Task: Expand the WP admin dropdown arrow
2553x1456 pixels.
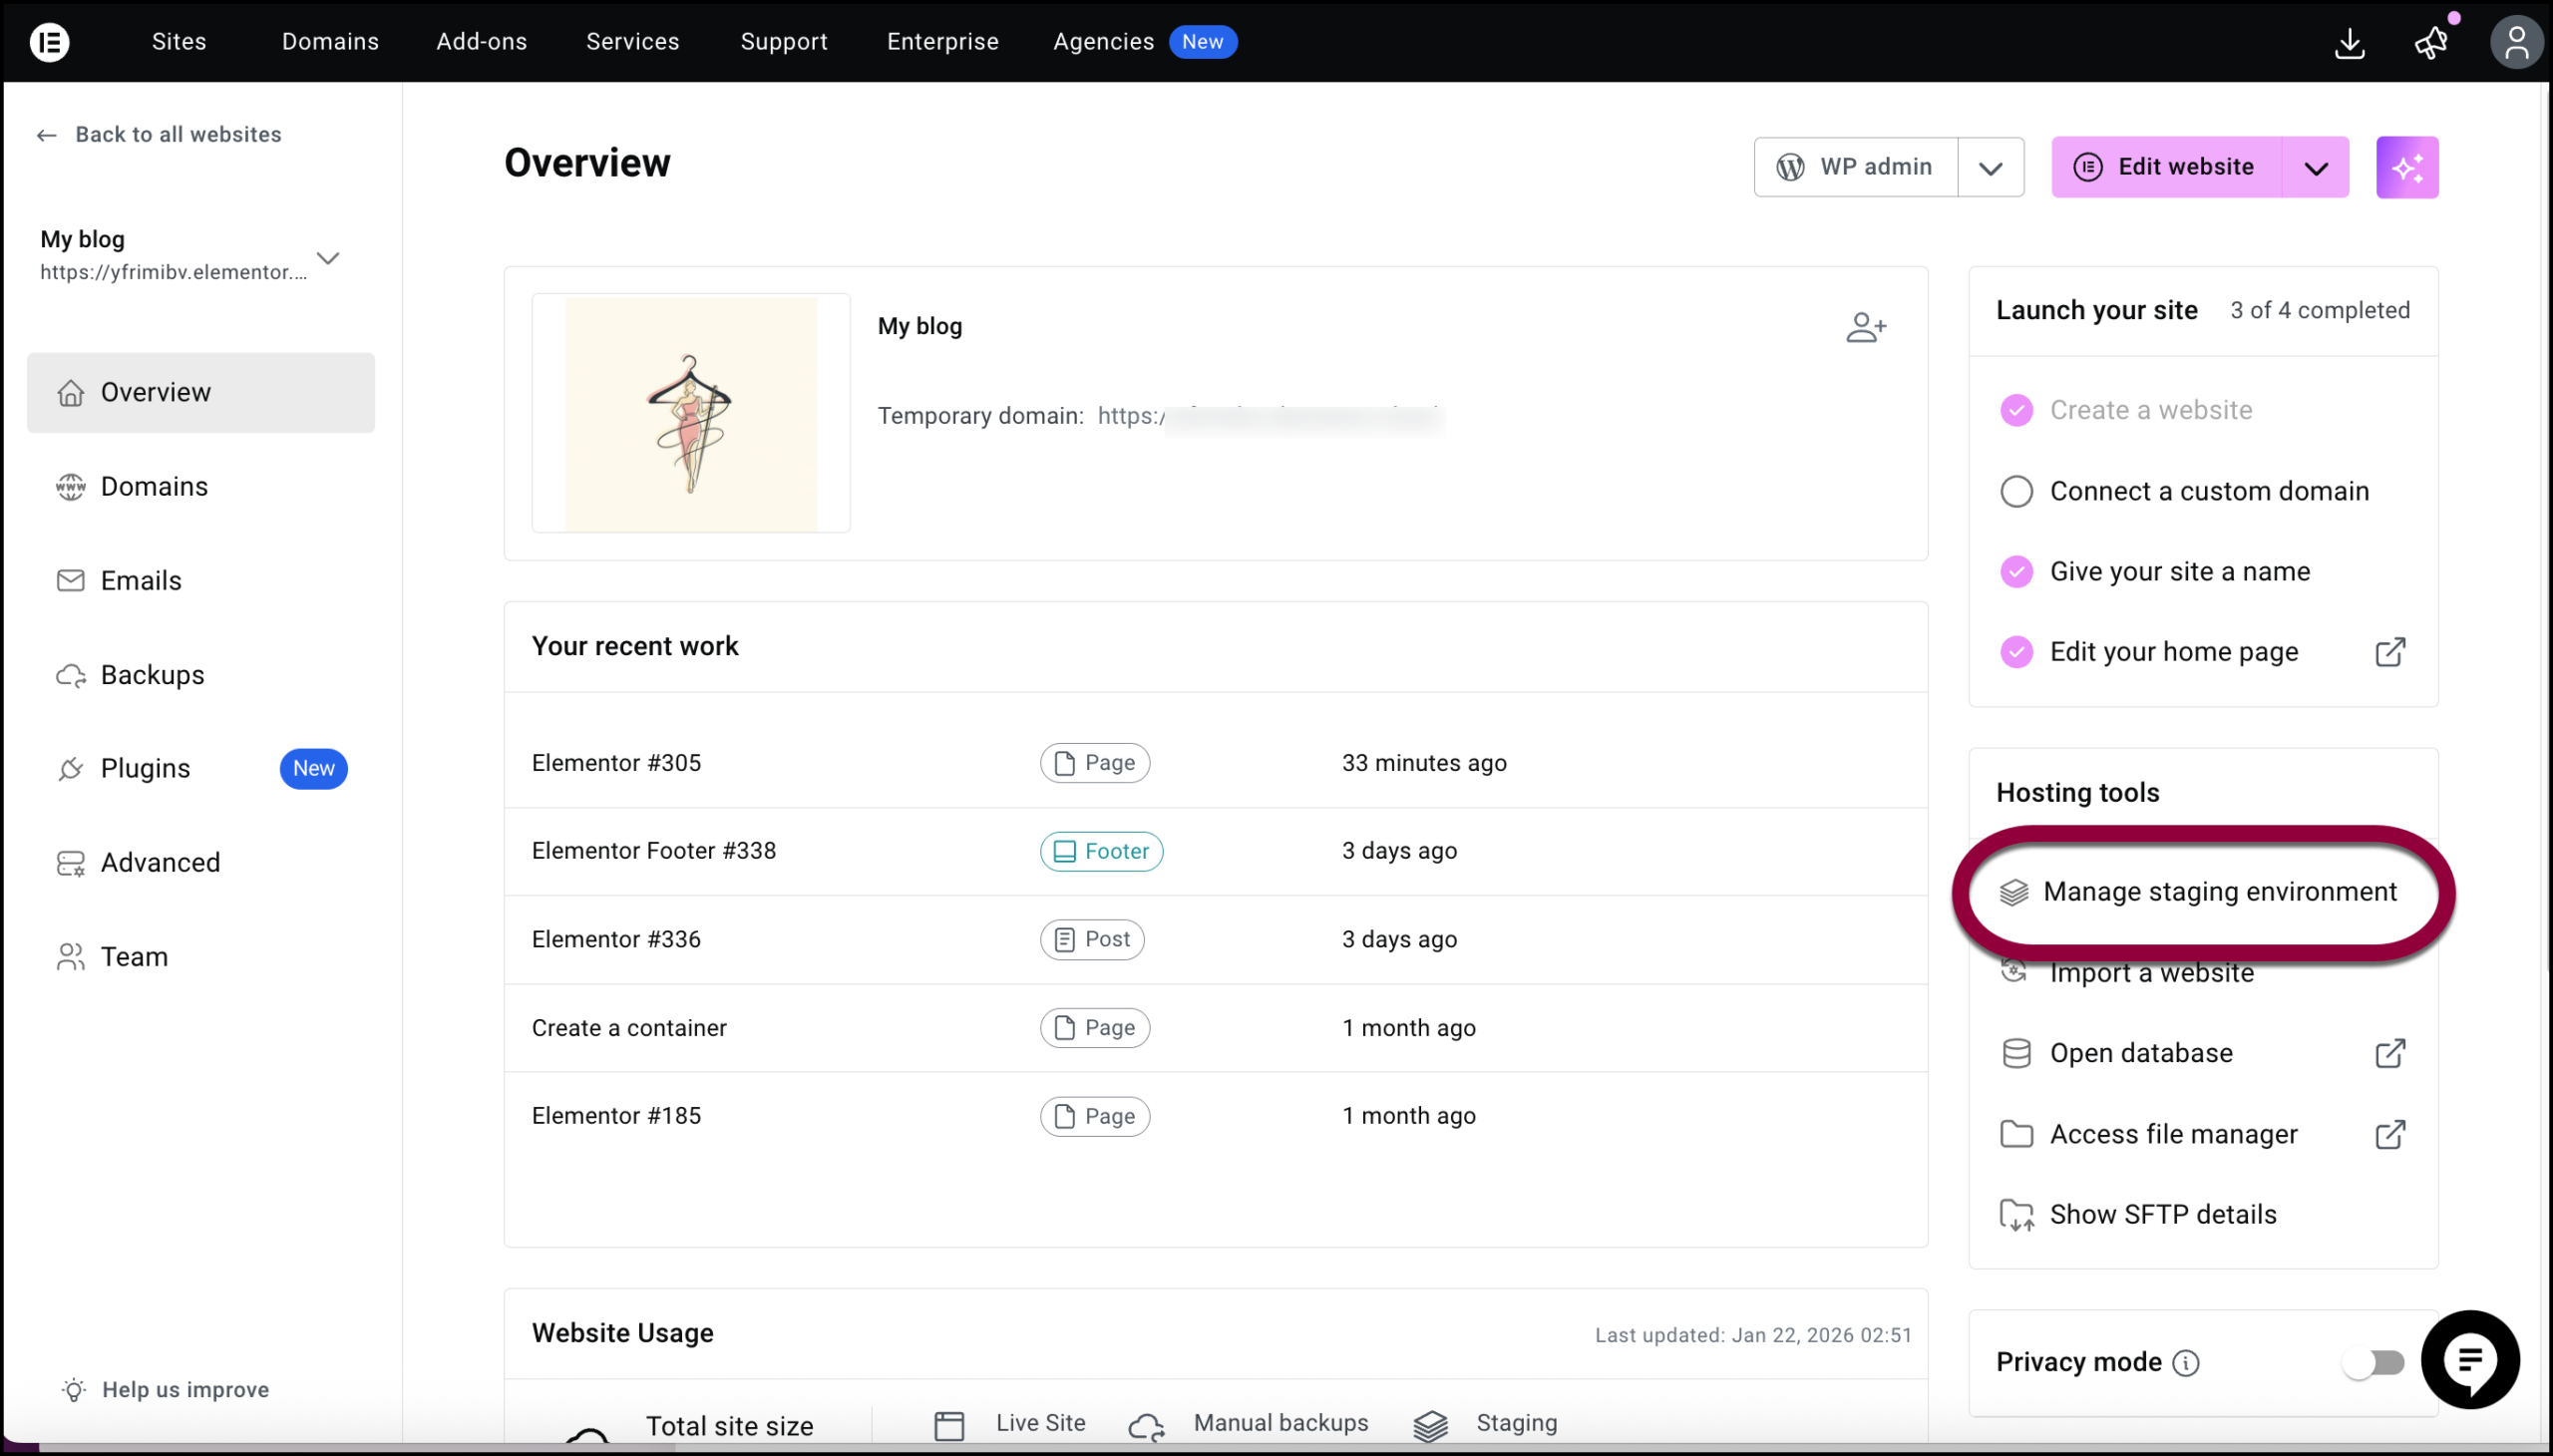Action: pyautogui.click(x=1990, y=168)
